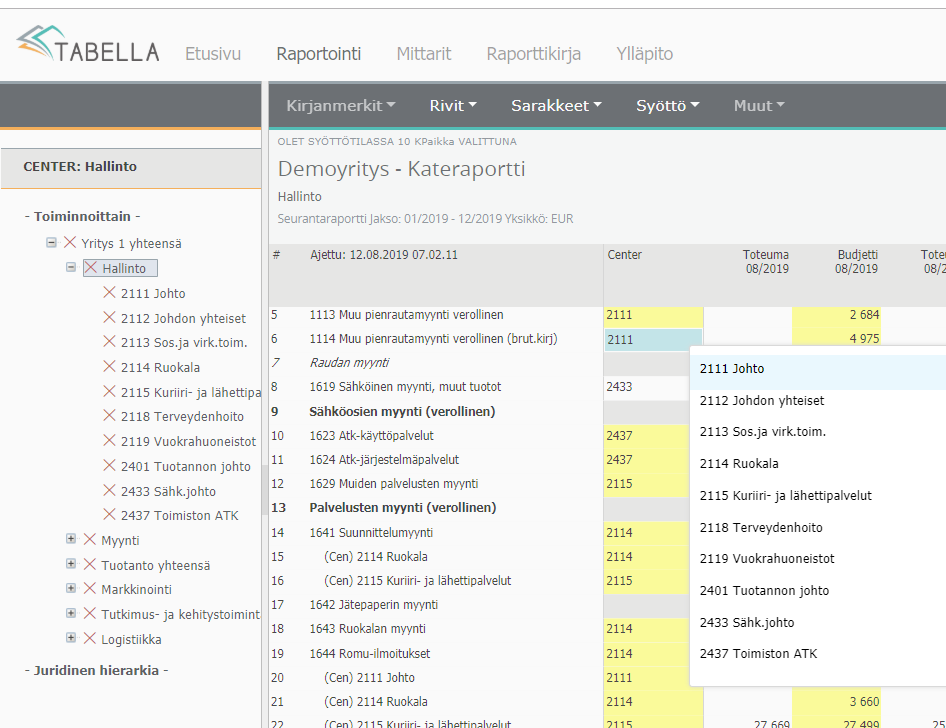Click the X icon next to Myynti
The height and width of the screenshot is (728, 946).
(90, 540)
